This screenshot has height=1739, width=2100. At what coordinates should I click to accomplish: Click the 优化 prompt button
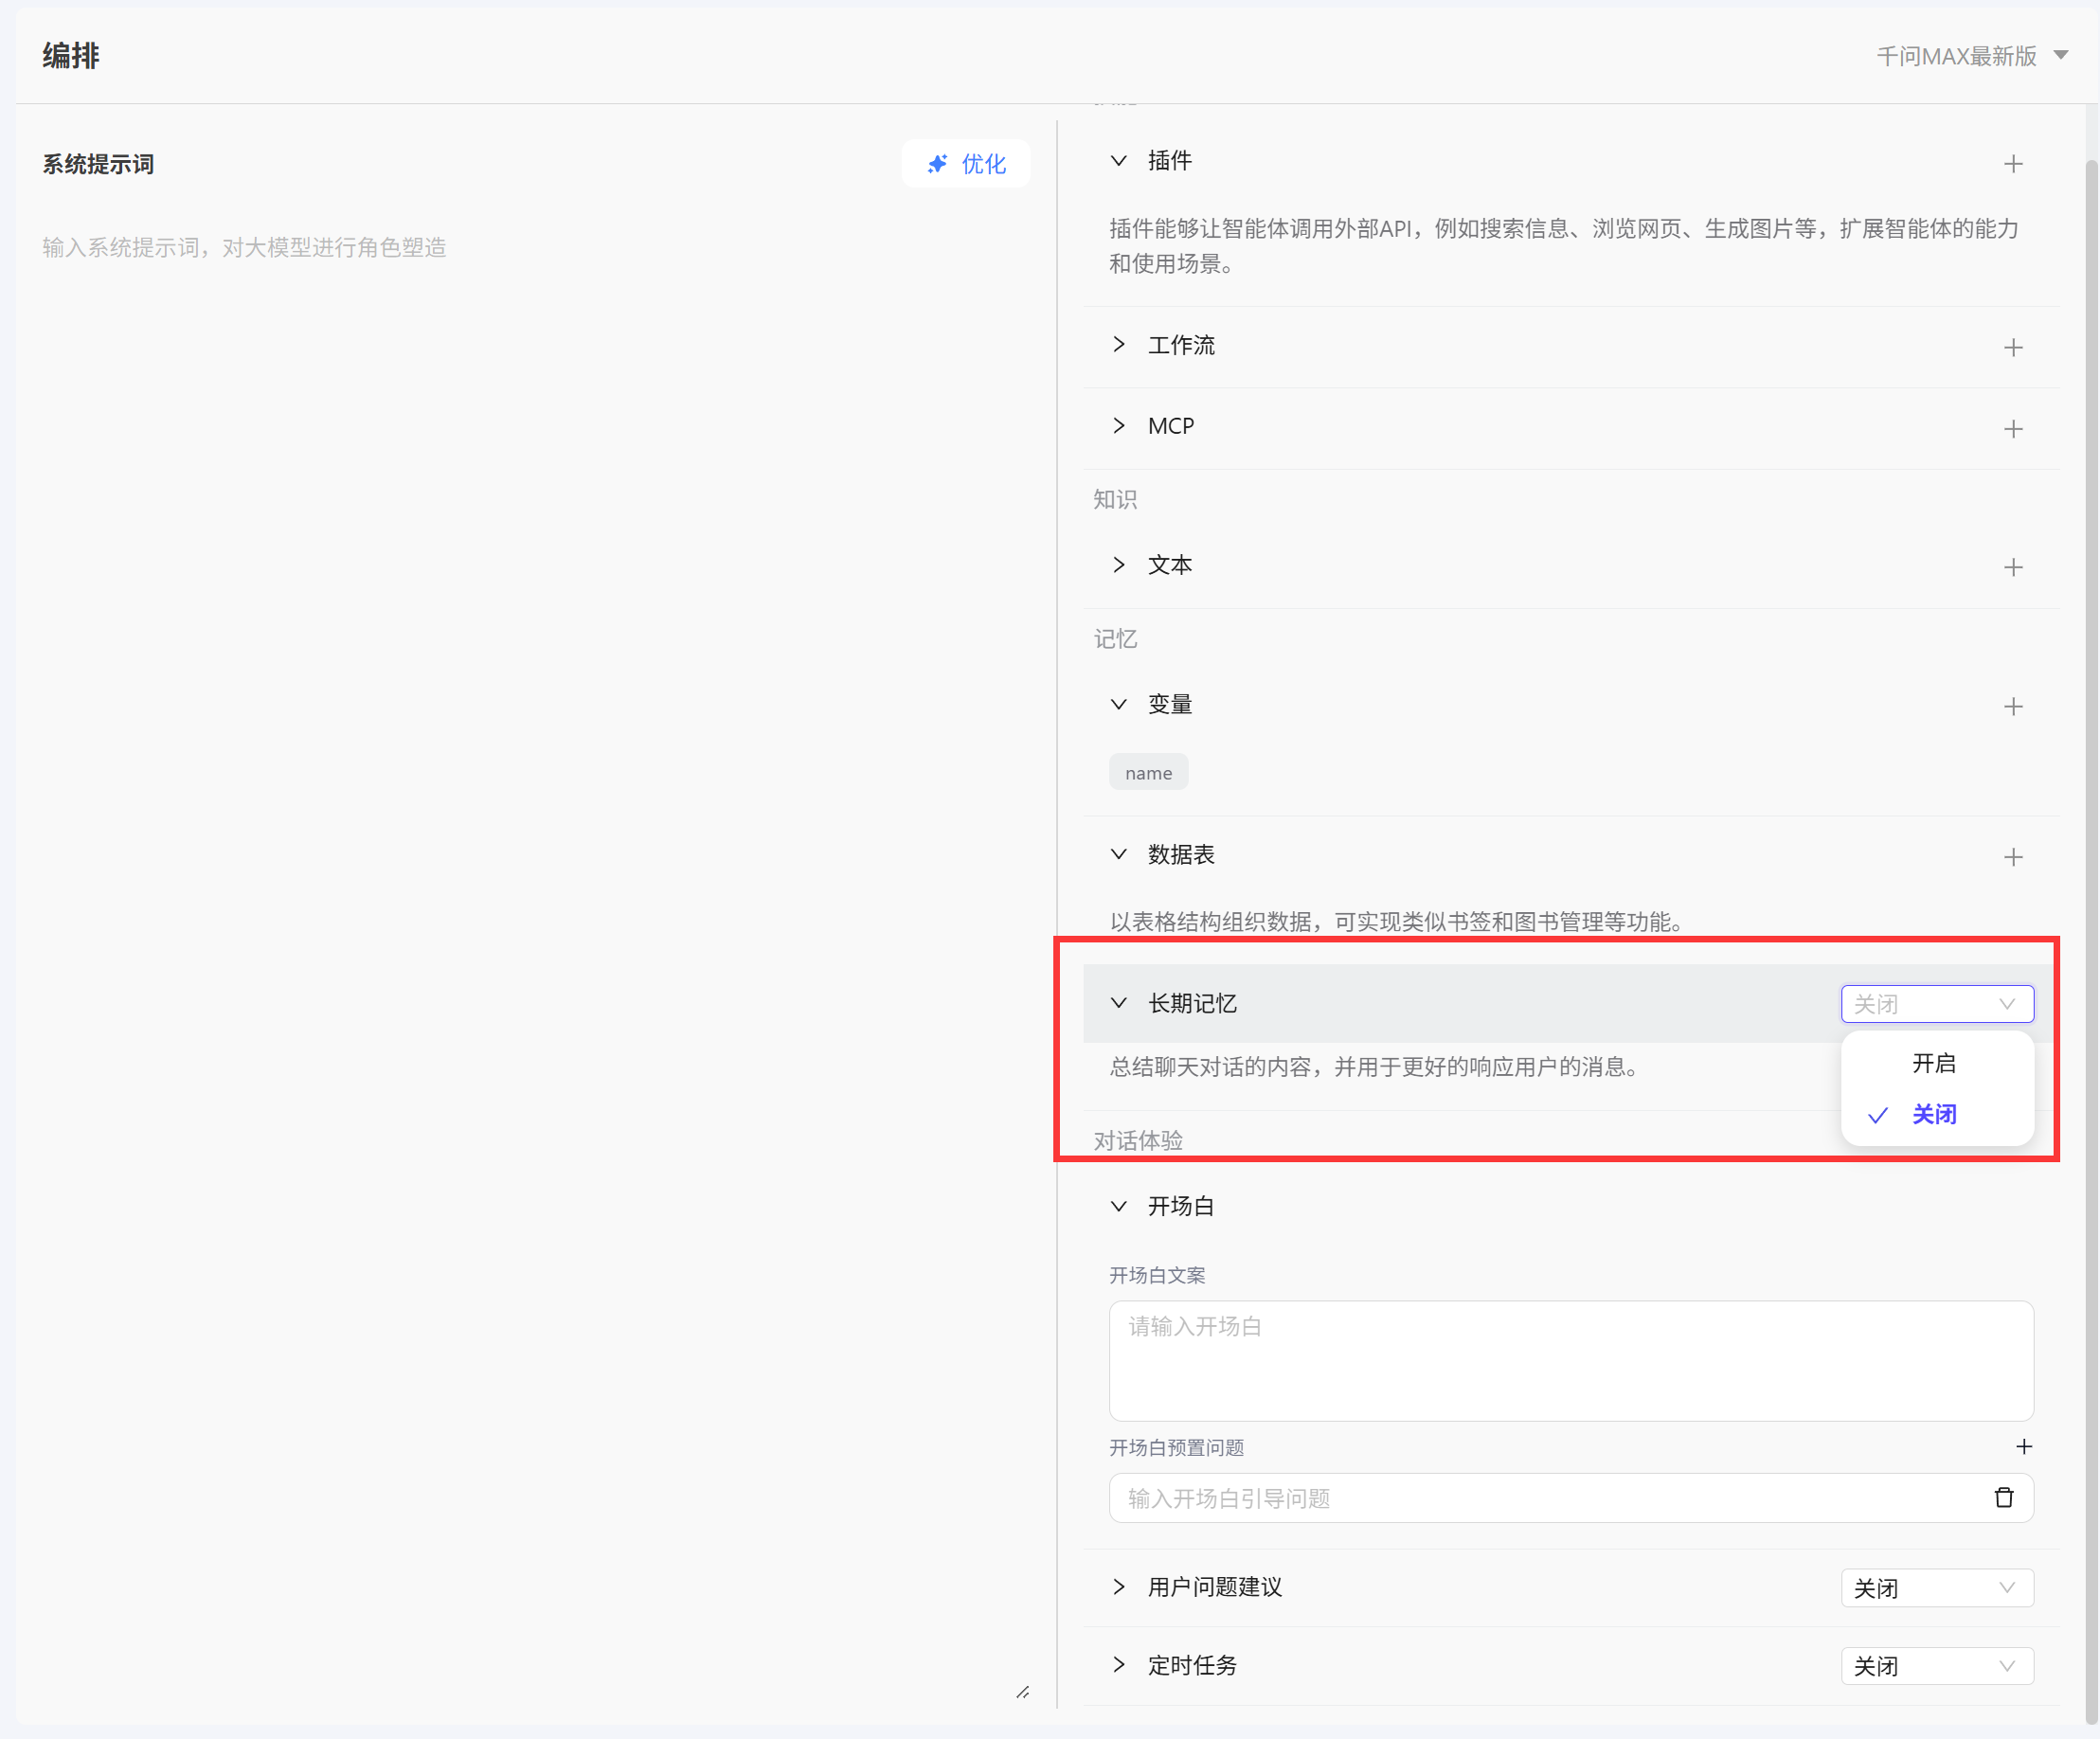pos(966,164)
